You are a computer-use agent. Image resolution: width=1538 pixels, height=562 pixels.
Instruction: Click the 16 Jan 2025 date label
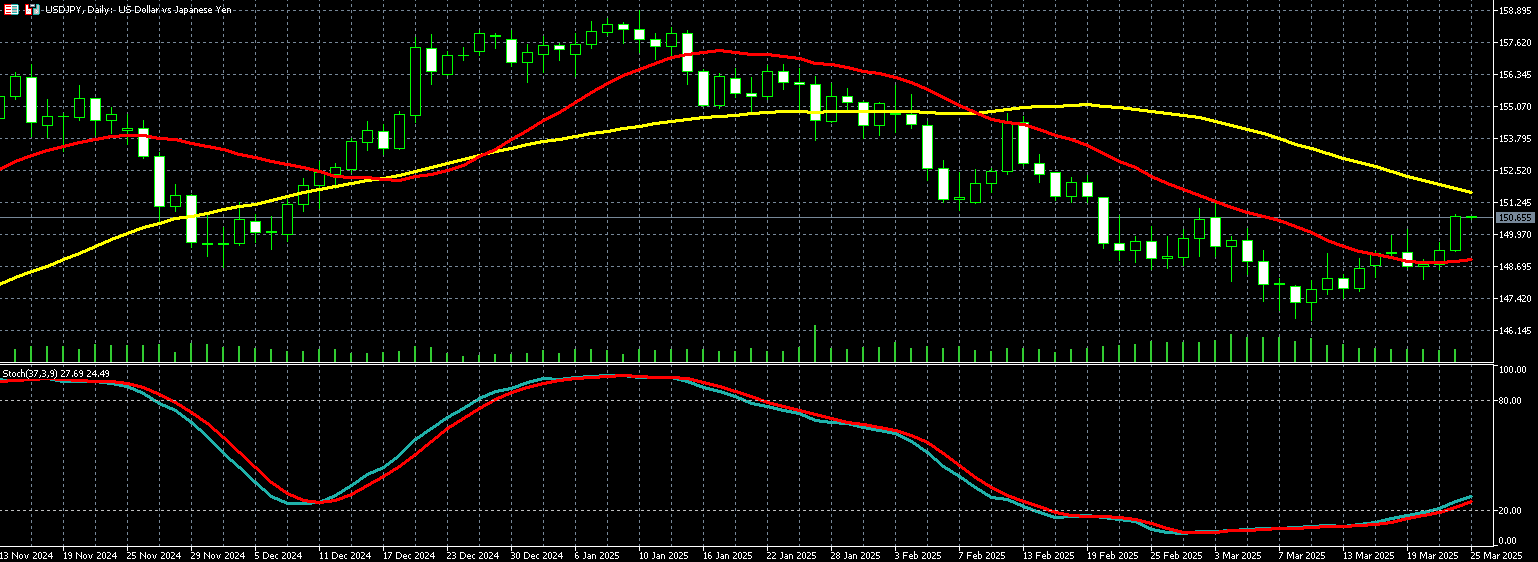point(728,555)
